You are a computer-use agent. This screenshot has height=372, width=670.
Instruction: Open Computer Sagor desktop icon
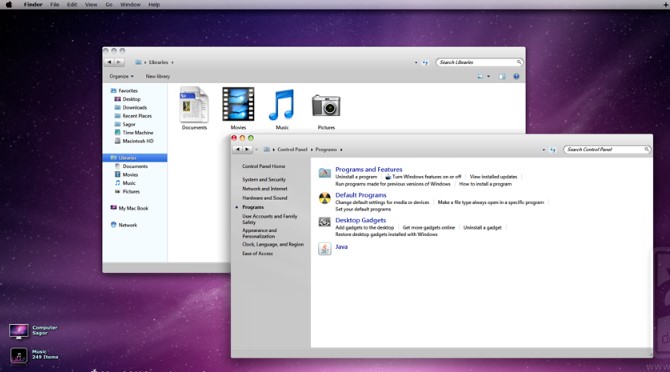tap(19, 331)
